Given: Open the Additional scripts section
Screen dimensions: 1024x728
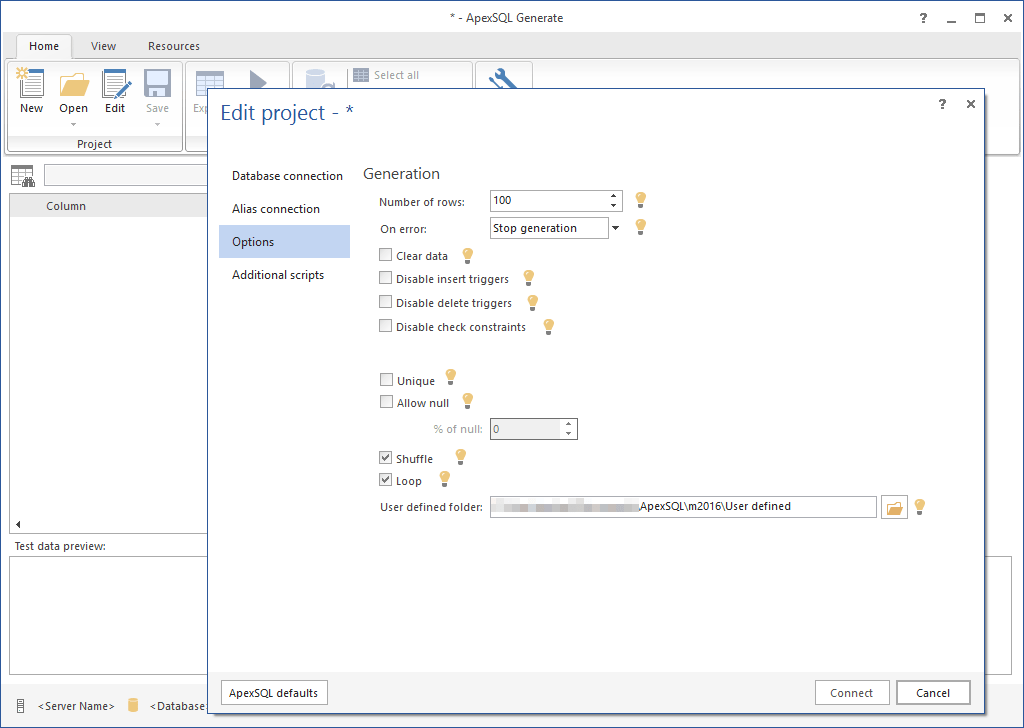Looking at the screenshot, I should [285, 275].
